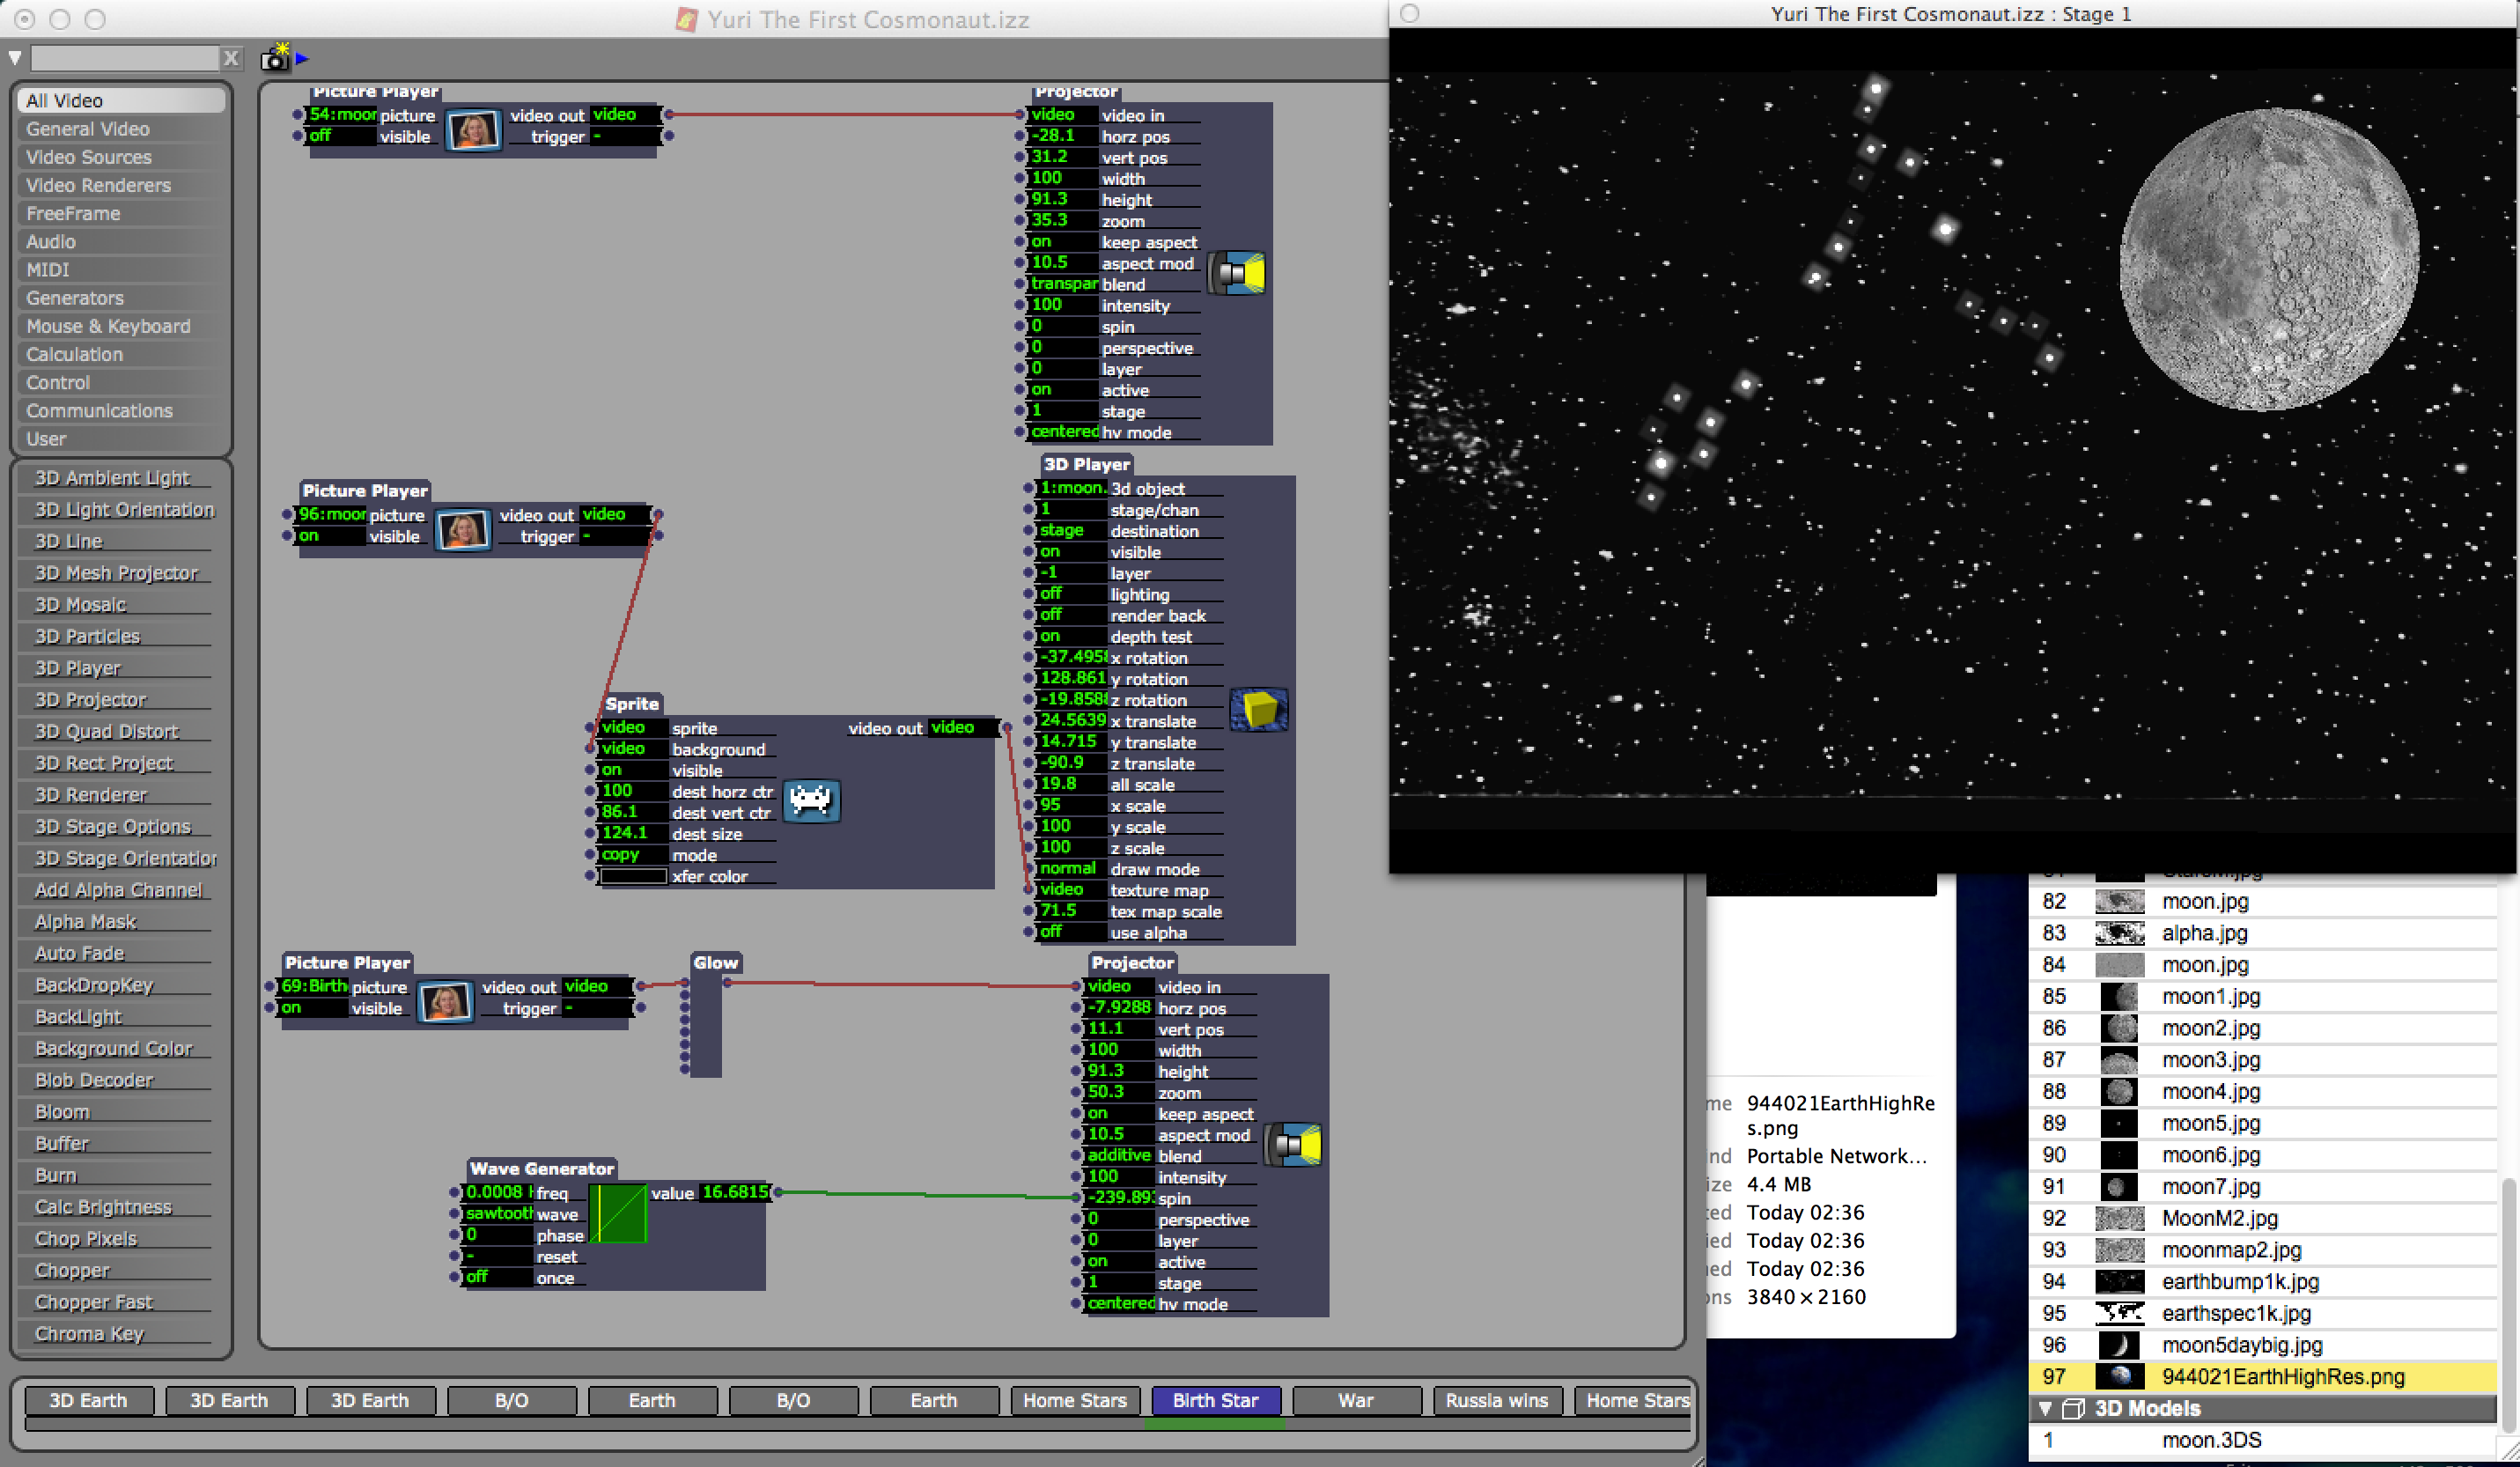Screen dimensions: 2520x1467
Task: Click the portrait icon of 96:moon Picture Player
Action: coord(463,530)
